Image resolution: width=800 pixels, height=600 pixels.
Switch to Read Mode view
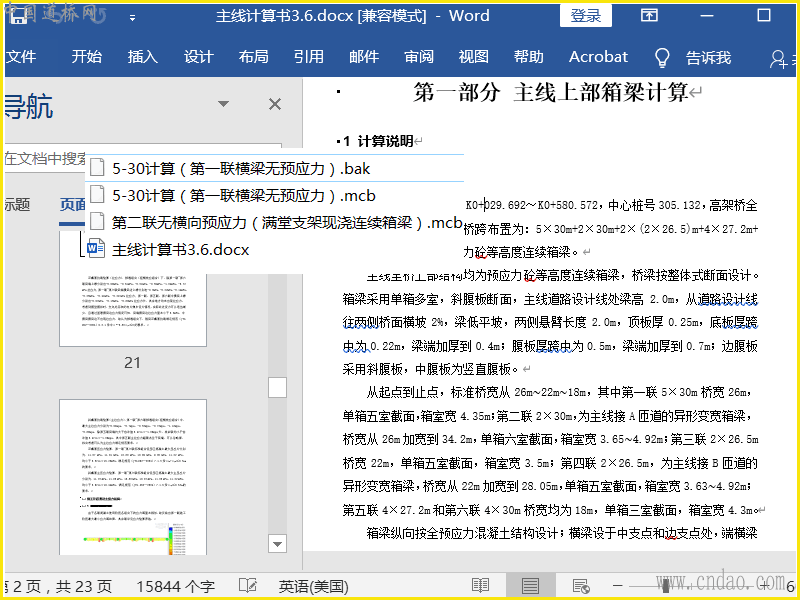[481, 586]
